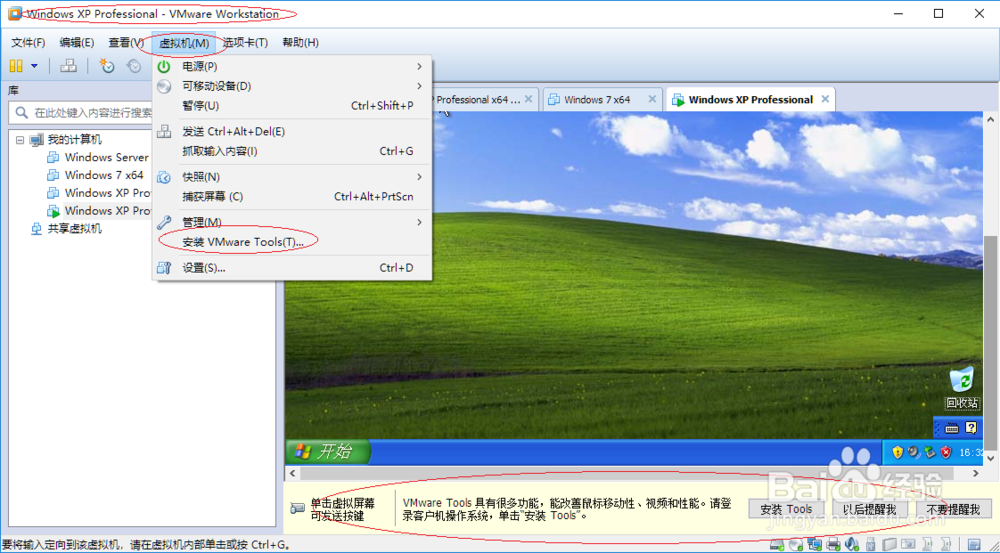Click the yellow shield icon in the XP tray

point(898,452)
